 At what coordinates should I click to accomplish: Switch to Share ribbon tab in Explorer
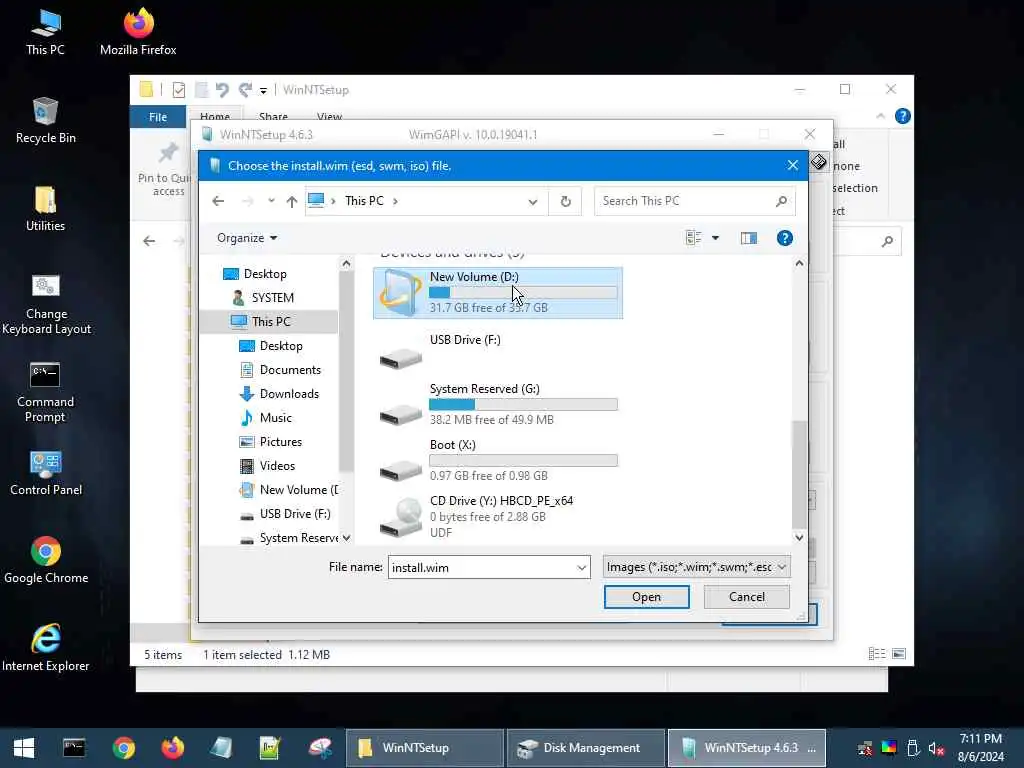tap(273, 116)
